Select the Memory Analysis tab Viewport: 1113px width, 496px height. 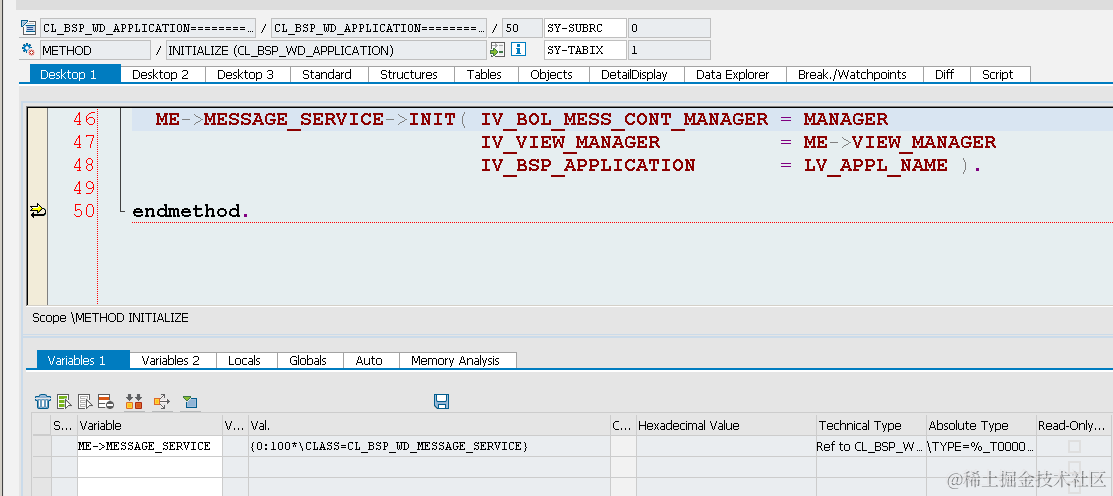point(456,360)
